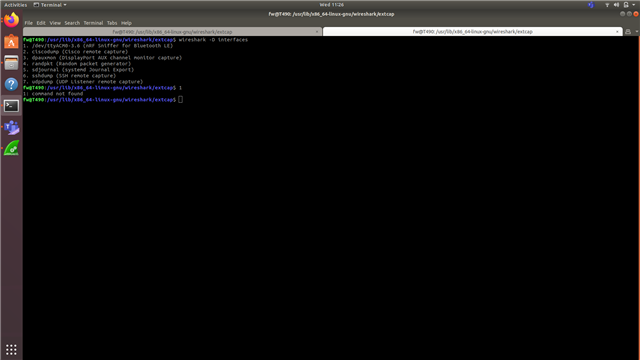The image size is (640, 360).
Task: Open the View menu
Action: click(x=55, y=23)
